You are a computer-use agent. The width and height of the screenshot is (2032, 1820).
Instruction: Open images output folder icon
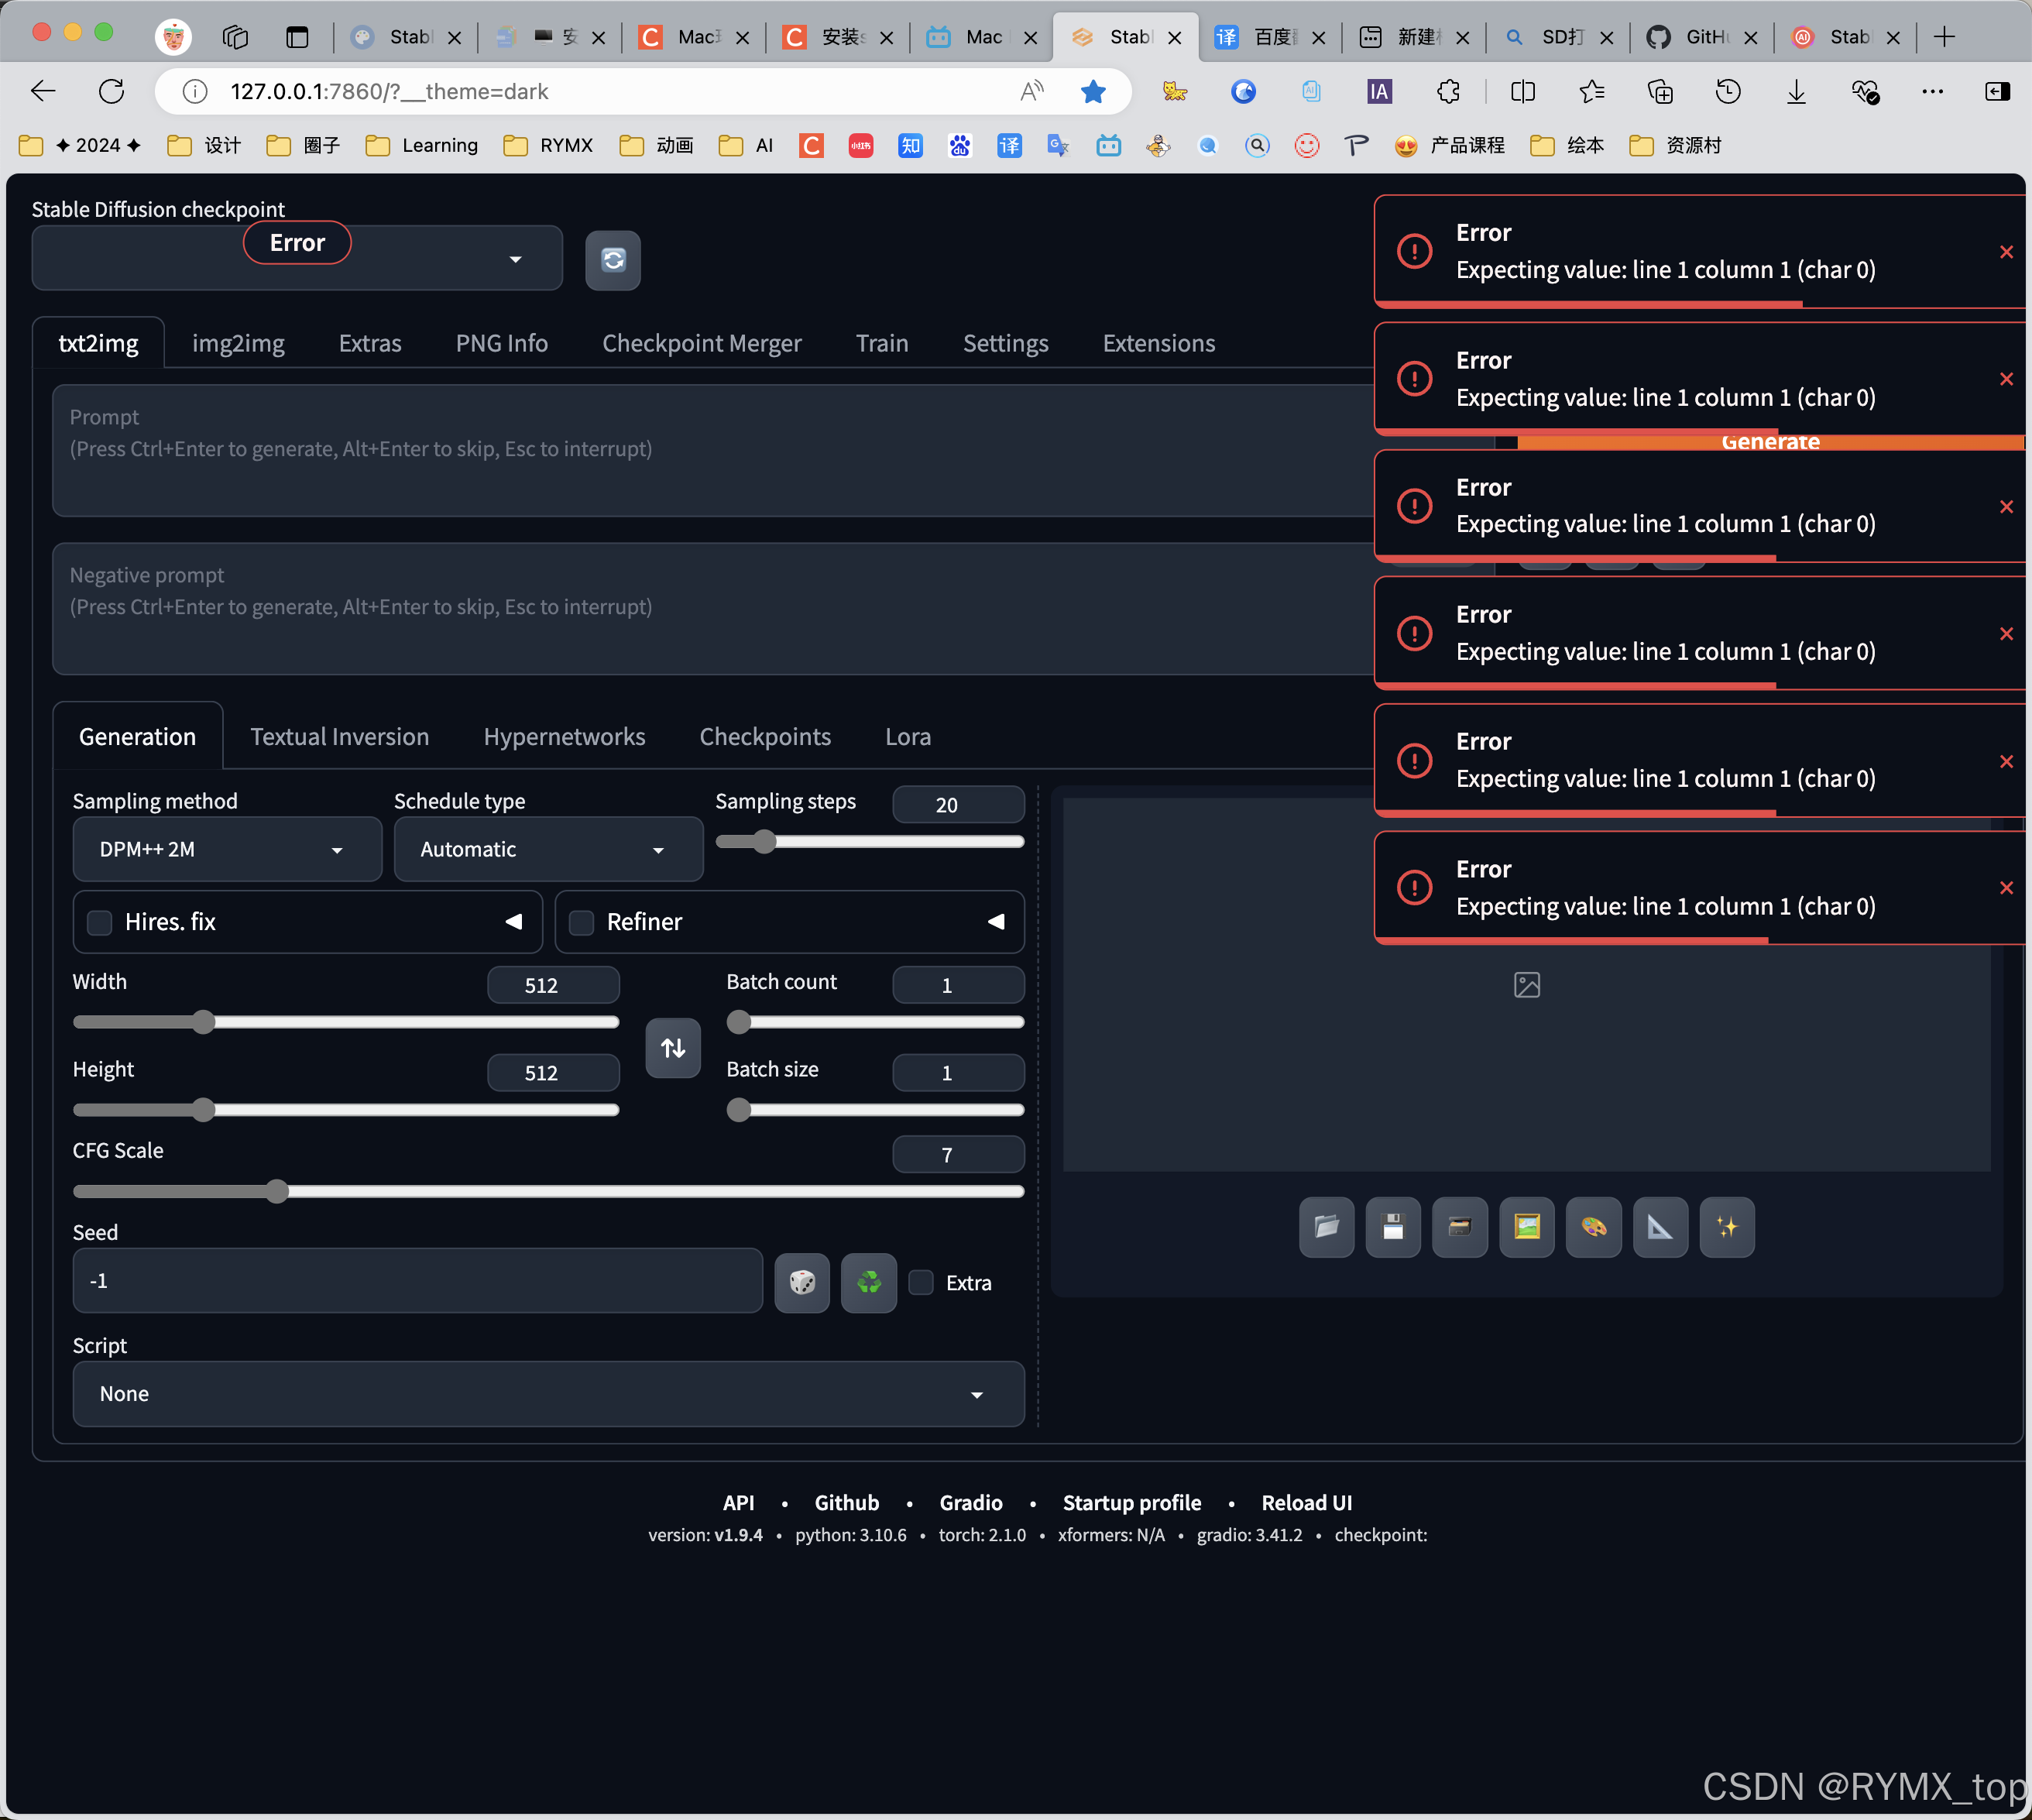pyautogui.click(x=1326, y=1227)
